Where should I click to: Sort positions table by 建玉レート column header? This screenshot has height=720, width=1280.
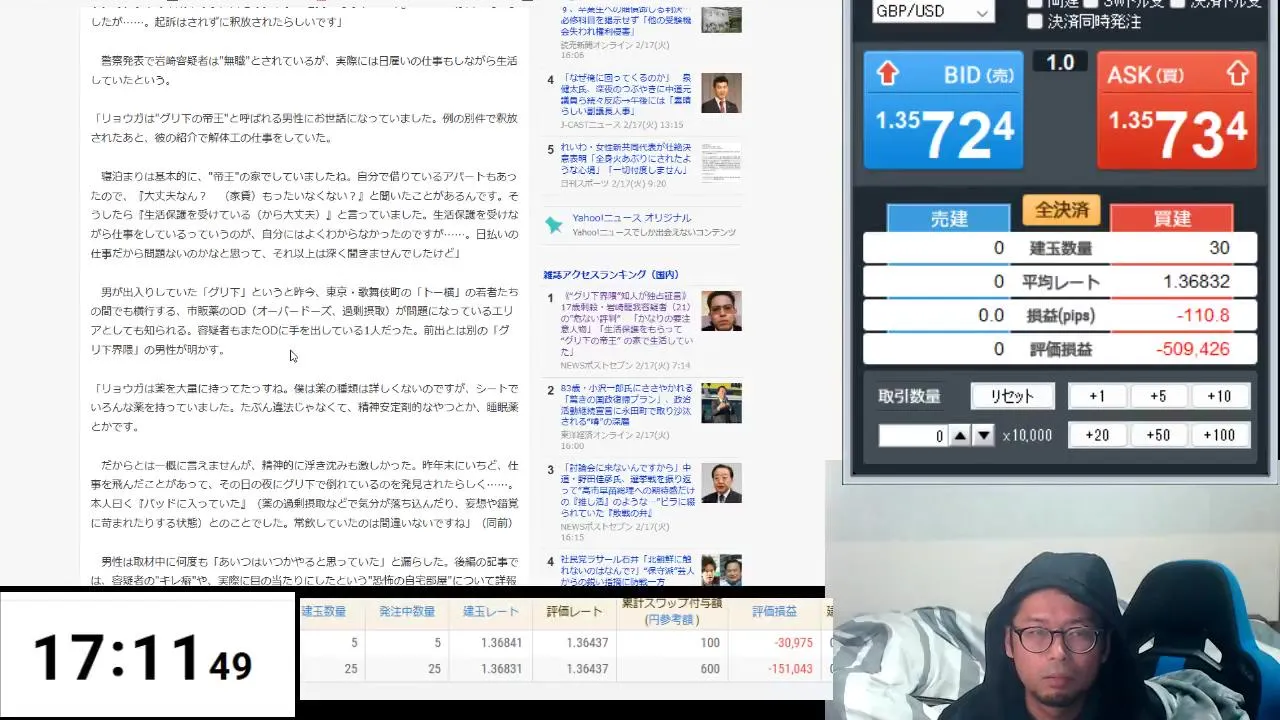point(491,612)
